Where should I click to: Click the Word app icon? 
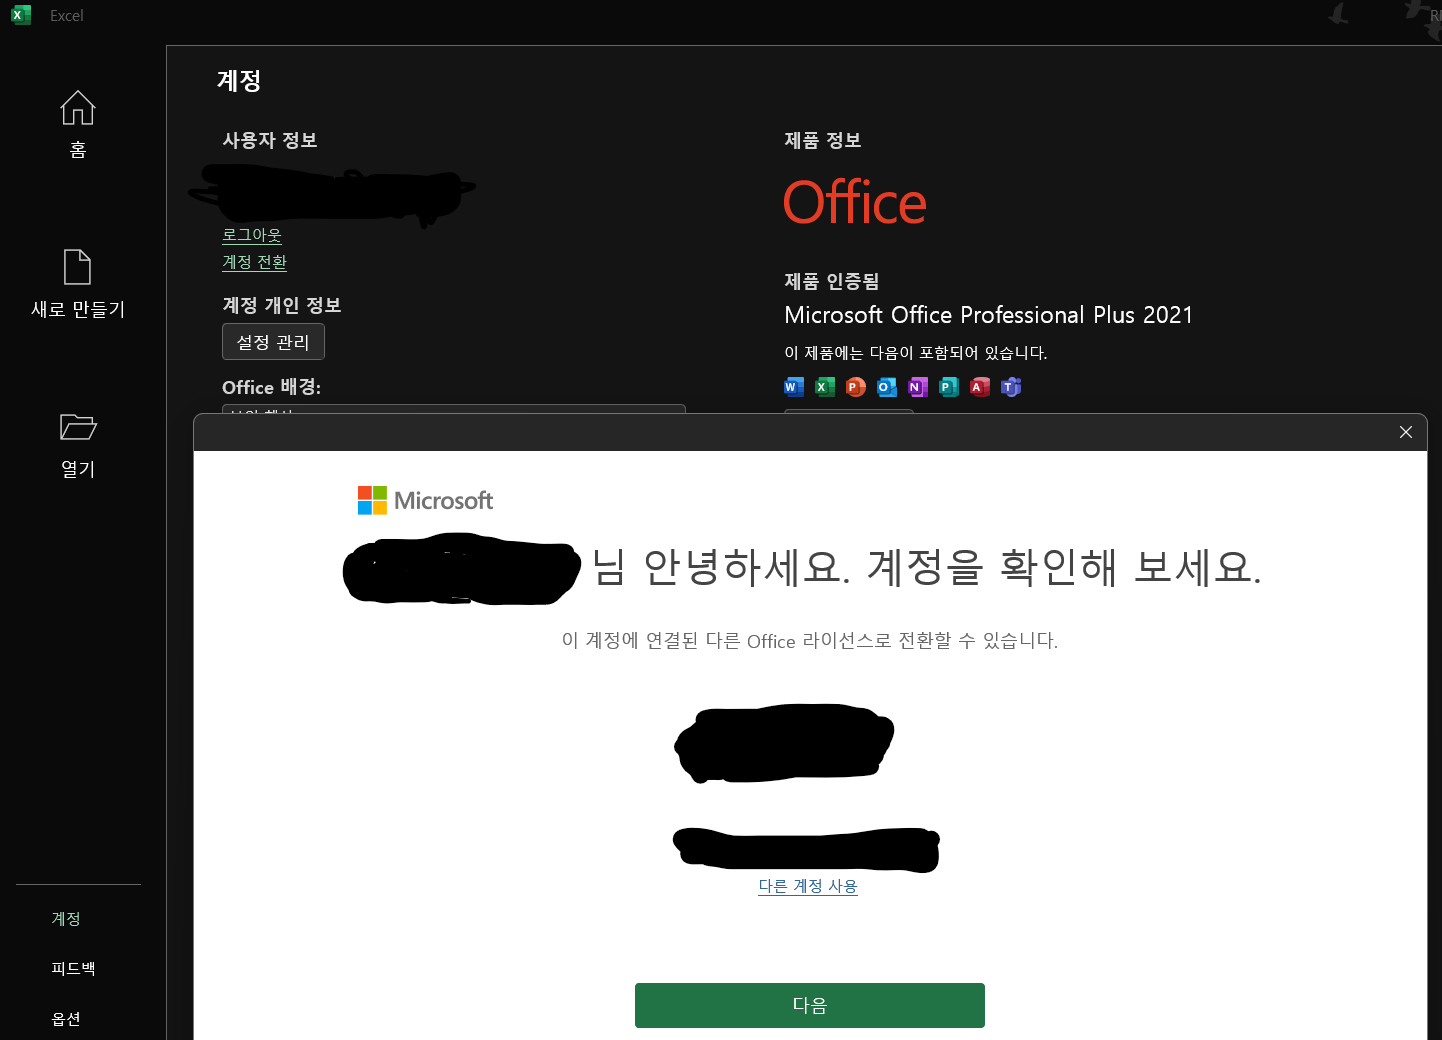click(794, 387)
